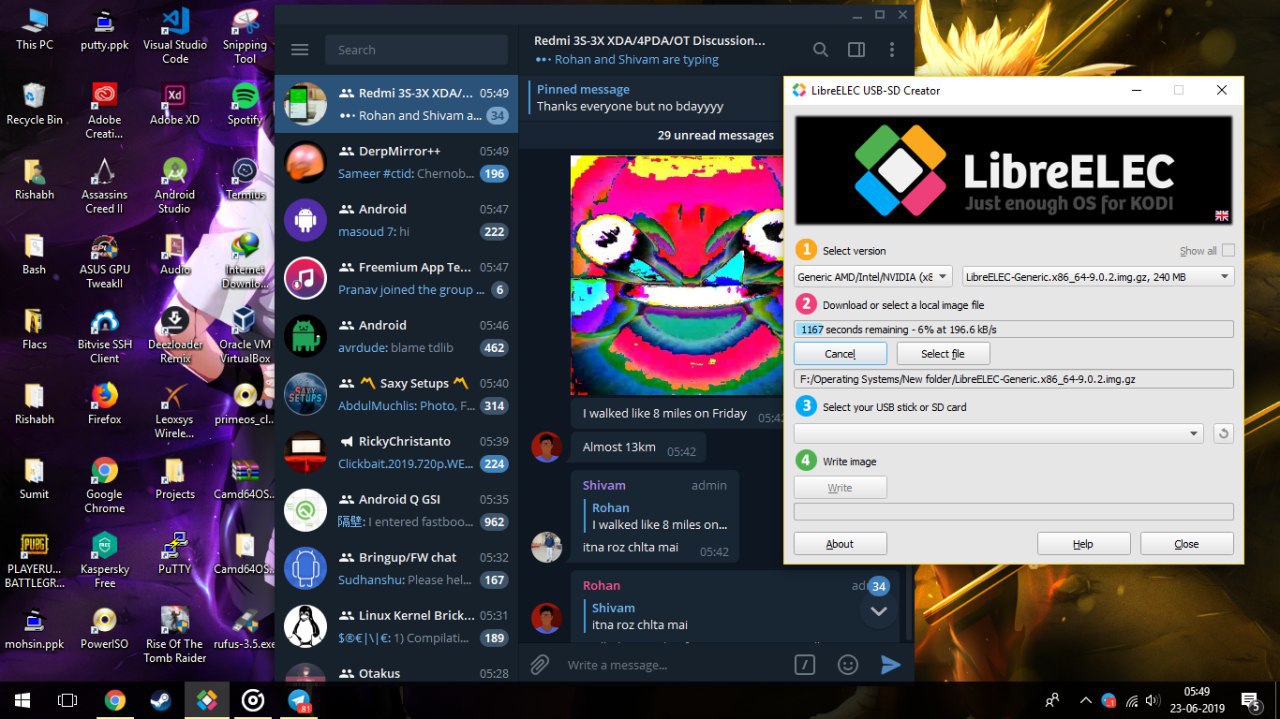Image resolution: width=1280 pixels, height=719 pixels.
Task: Open the Android chat with avrdude message
Action: click(x=396, y=335)
